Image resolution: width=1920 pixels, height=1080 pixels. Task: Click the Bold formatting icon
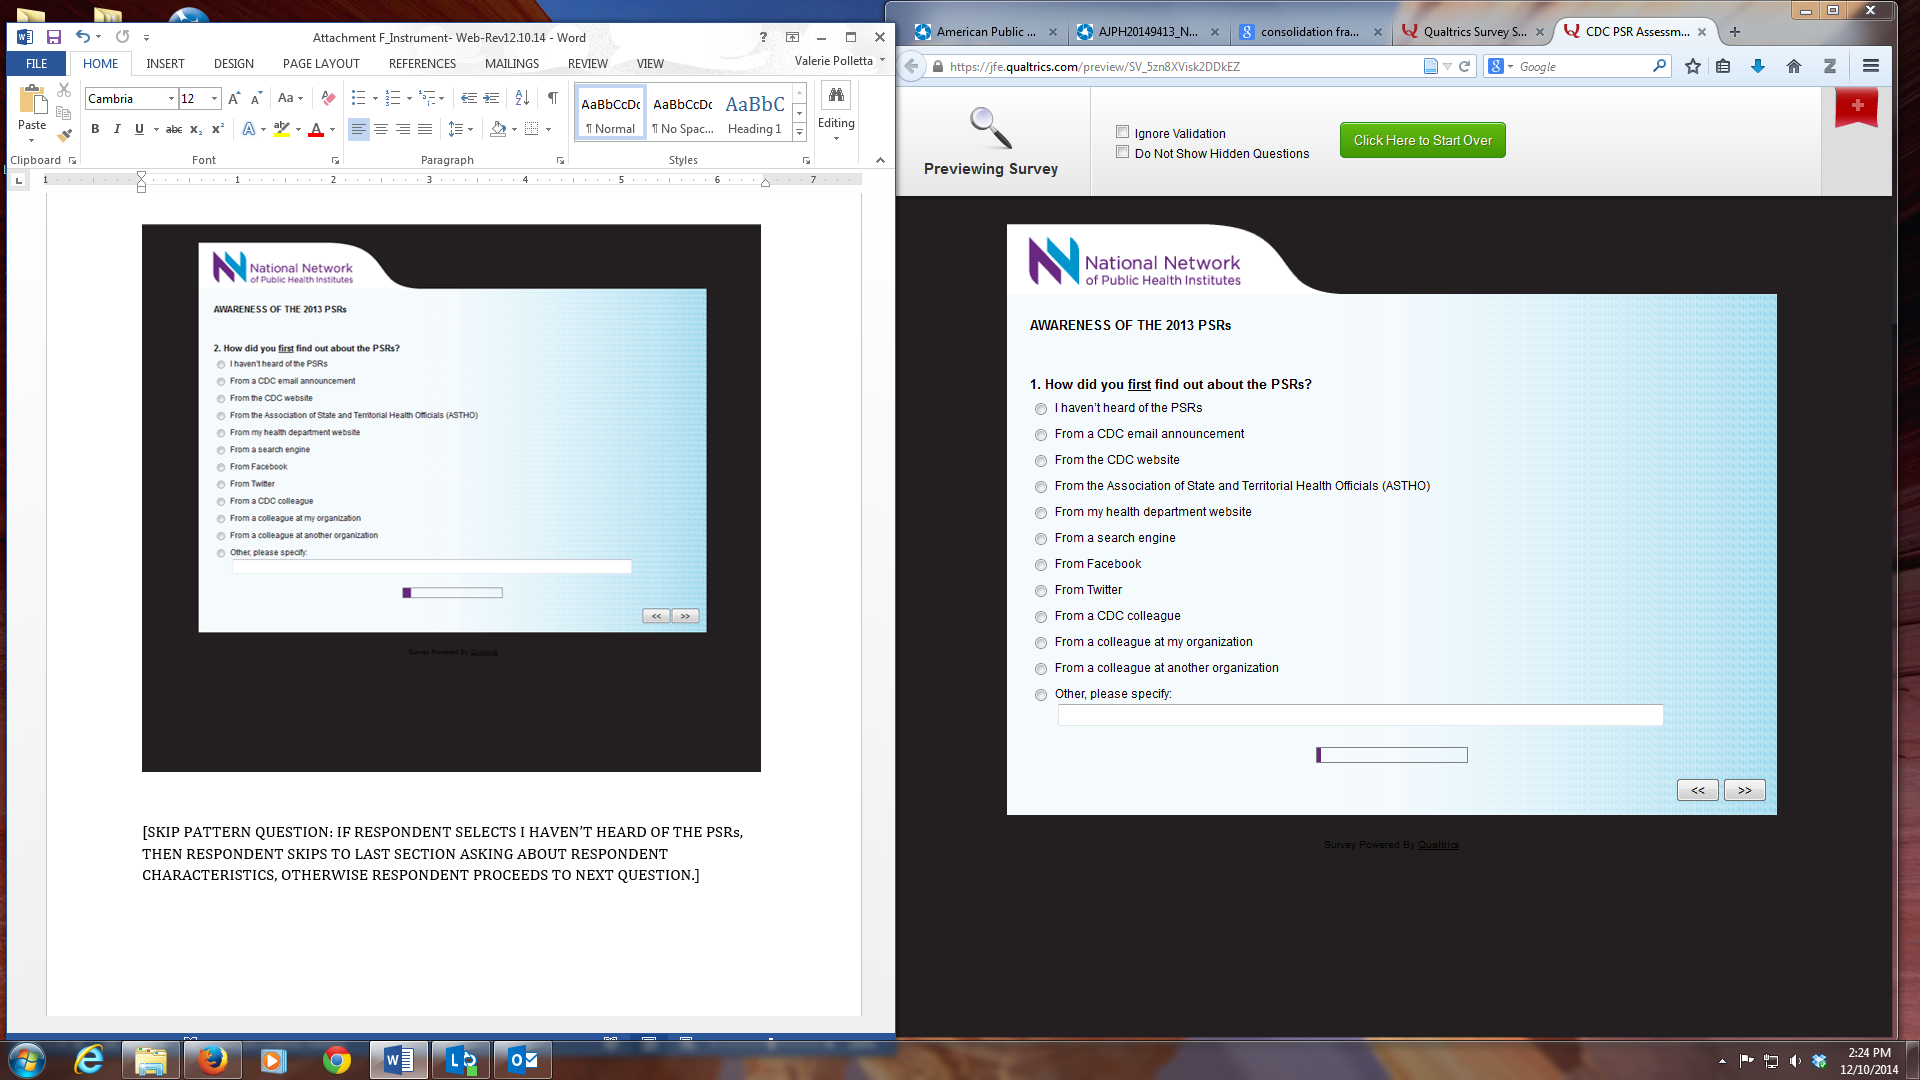(x=95, y=129)
